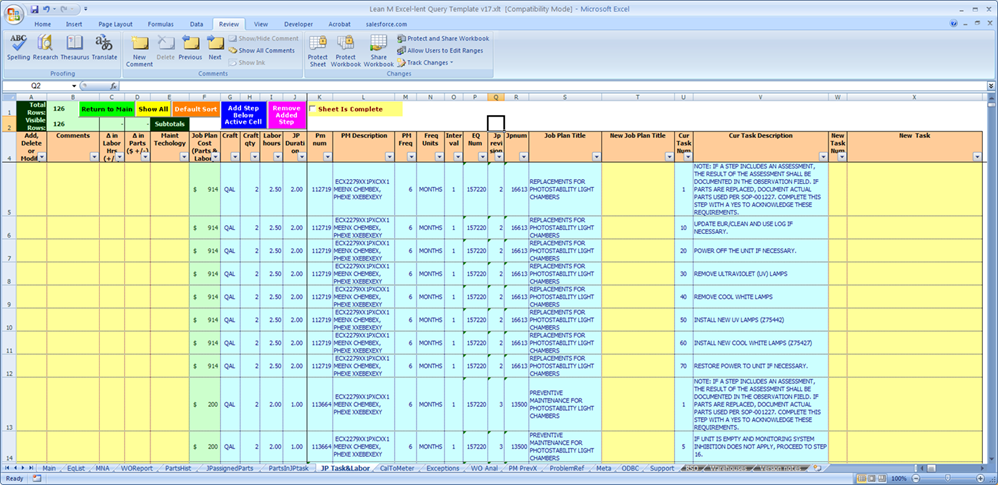This screenshot has width=998, height=485.
Task: Open the Formulas ribbon tab
Action: pyautogui.click(x=160, y=24)
